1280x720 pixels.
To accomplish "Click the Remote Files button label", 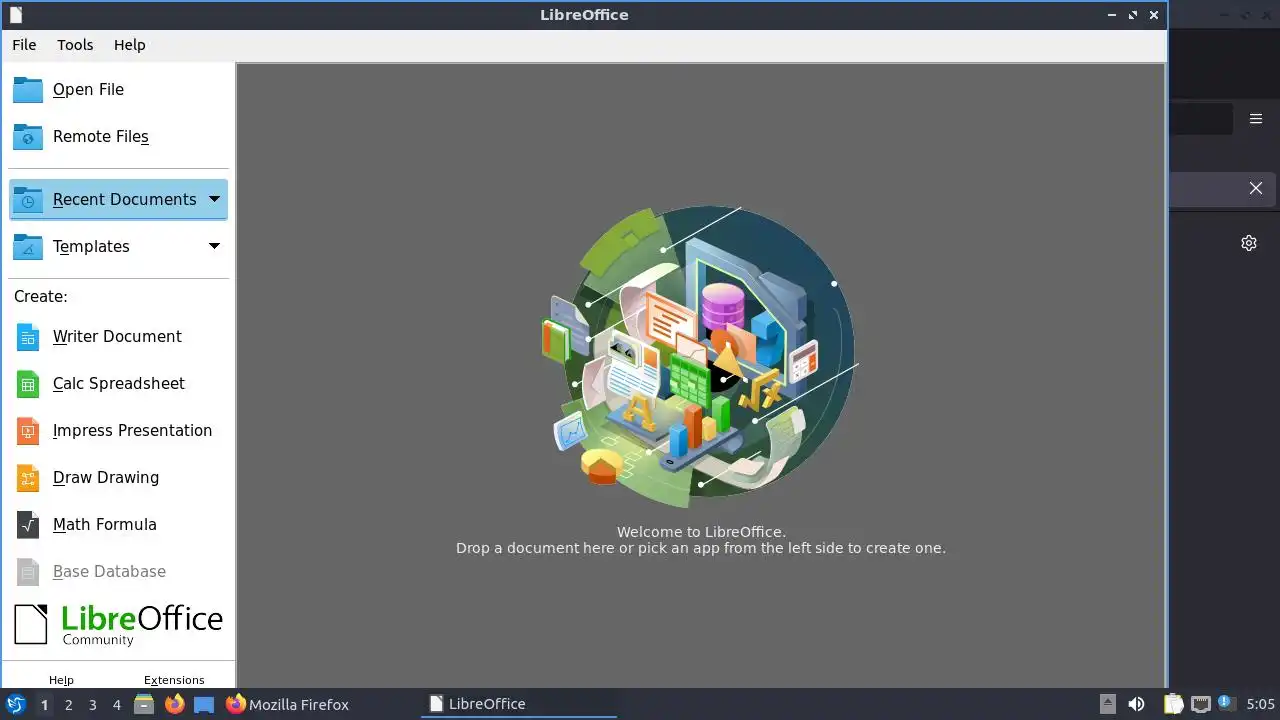I will tap(101, 137).
